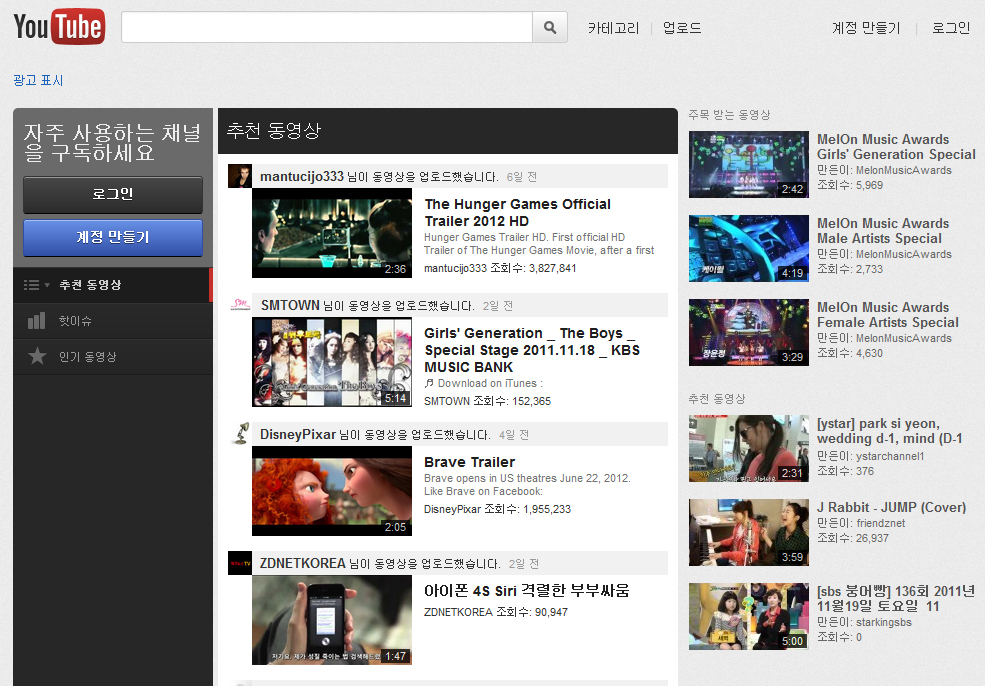Click the '6일 전' upload timestamp

521,177
